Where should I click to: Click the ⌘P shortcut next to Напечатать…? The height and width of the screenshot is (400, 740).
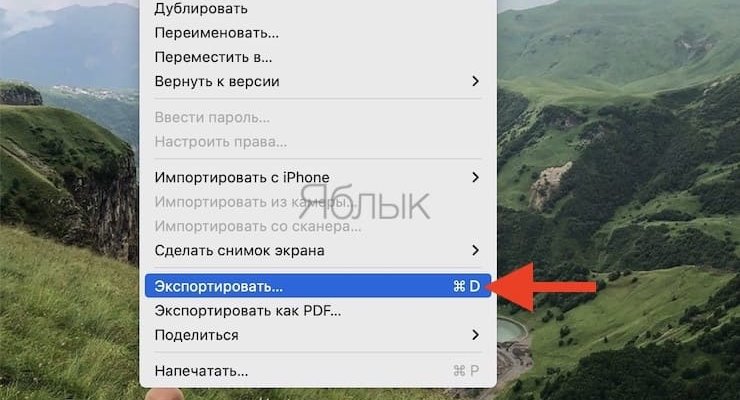click(x=466, y=371)
